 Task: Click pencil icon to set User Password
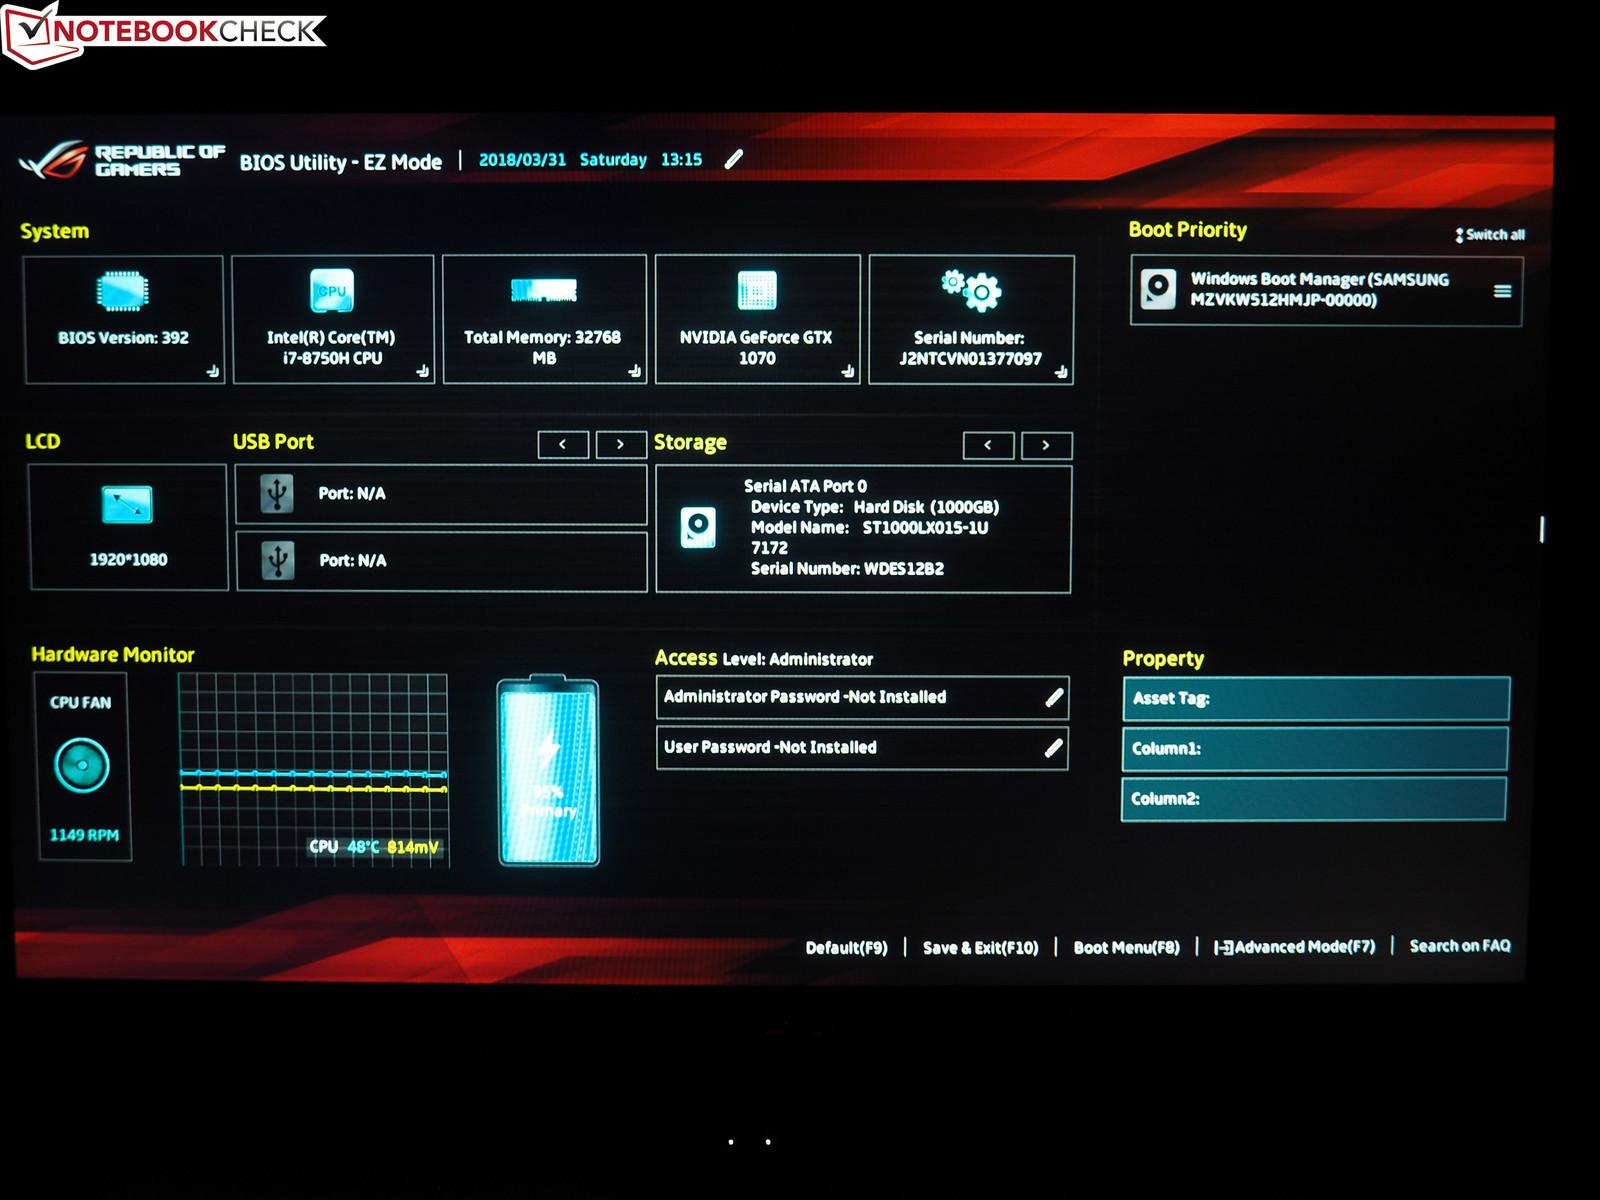[x=1053, y=748]
